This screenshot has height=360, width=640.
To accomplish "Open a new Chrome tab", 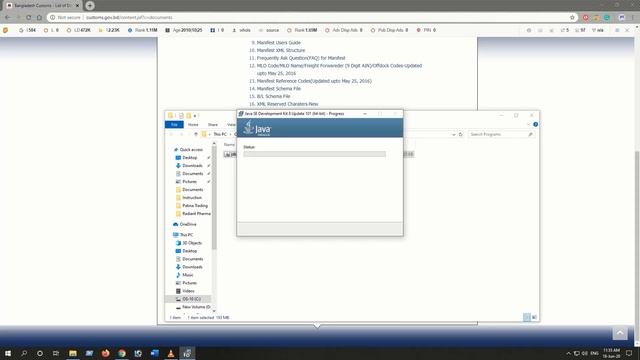I will point(90,6).
